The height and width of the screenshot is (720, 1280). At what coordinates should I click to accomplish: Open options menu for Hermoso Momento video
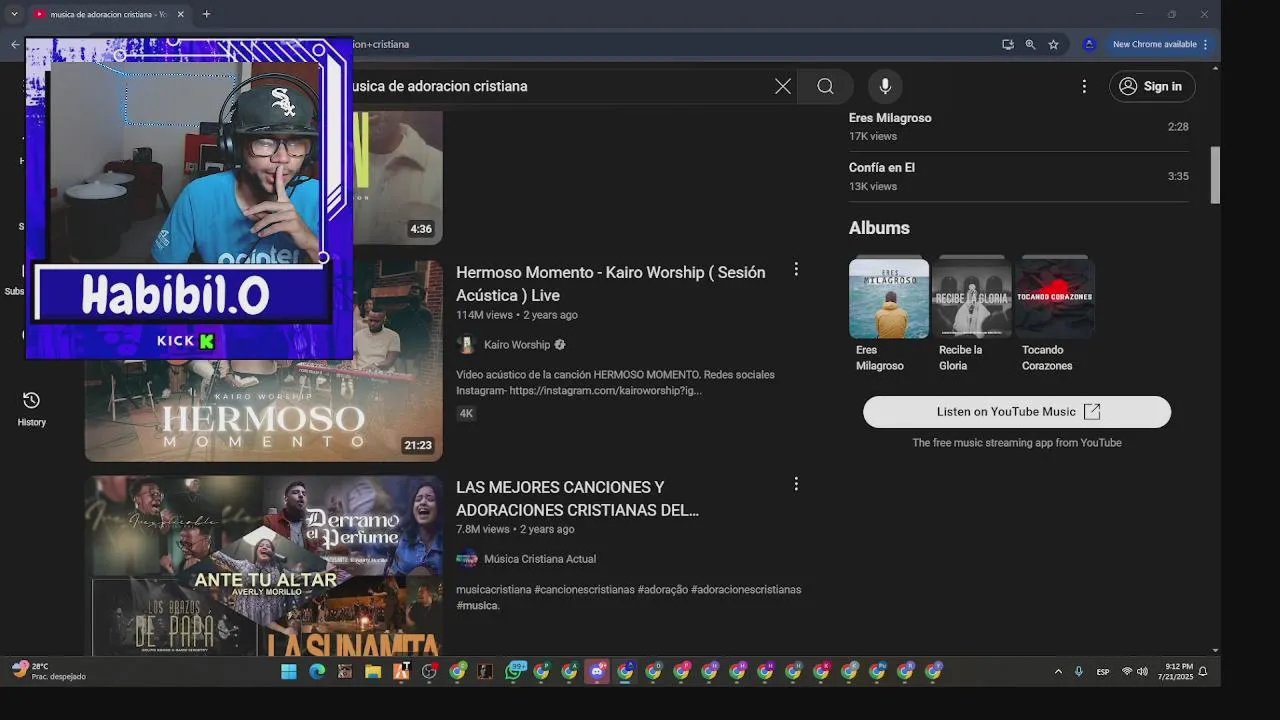796,269
